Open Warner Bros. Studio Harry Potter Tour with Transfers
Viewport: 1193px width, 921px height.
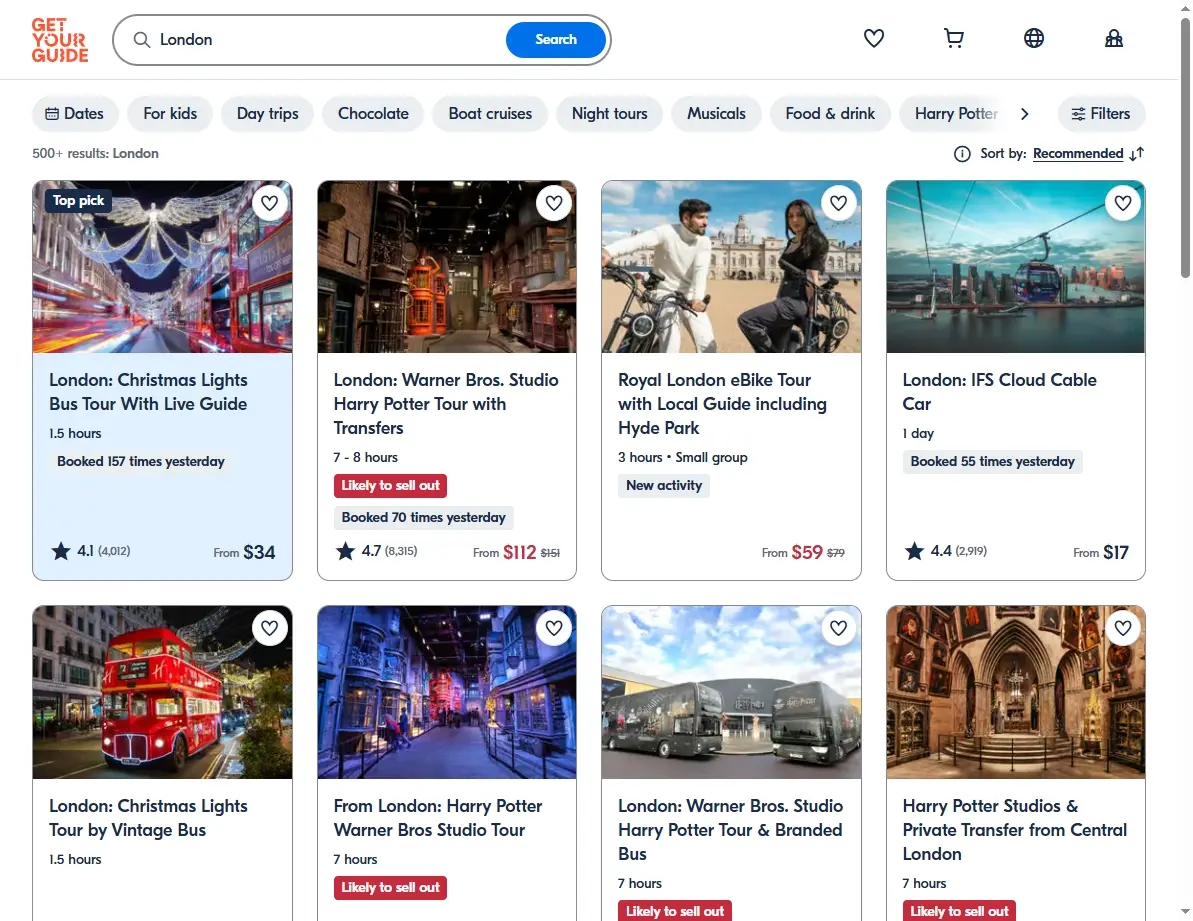(x=446, y=404)
